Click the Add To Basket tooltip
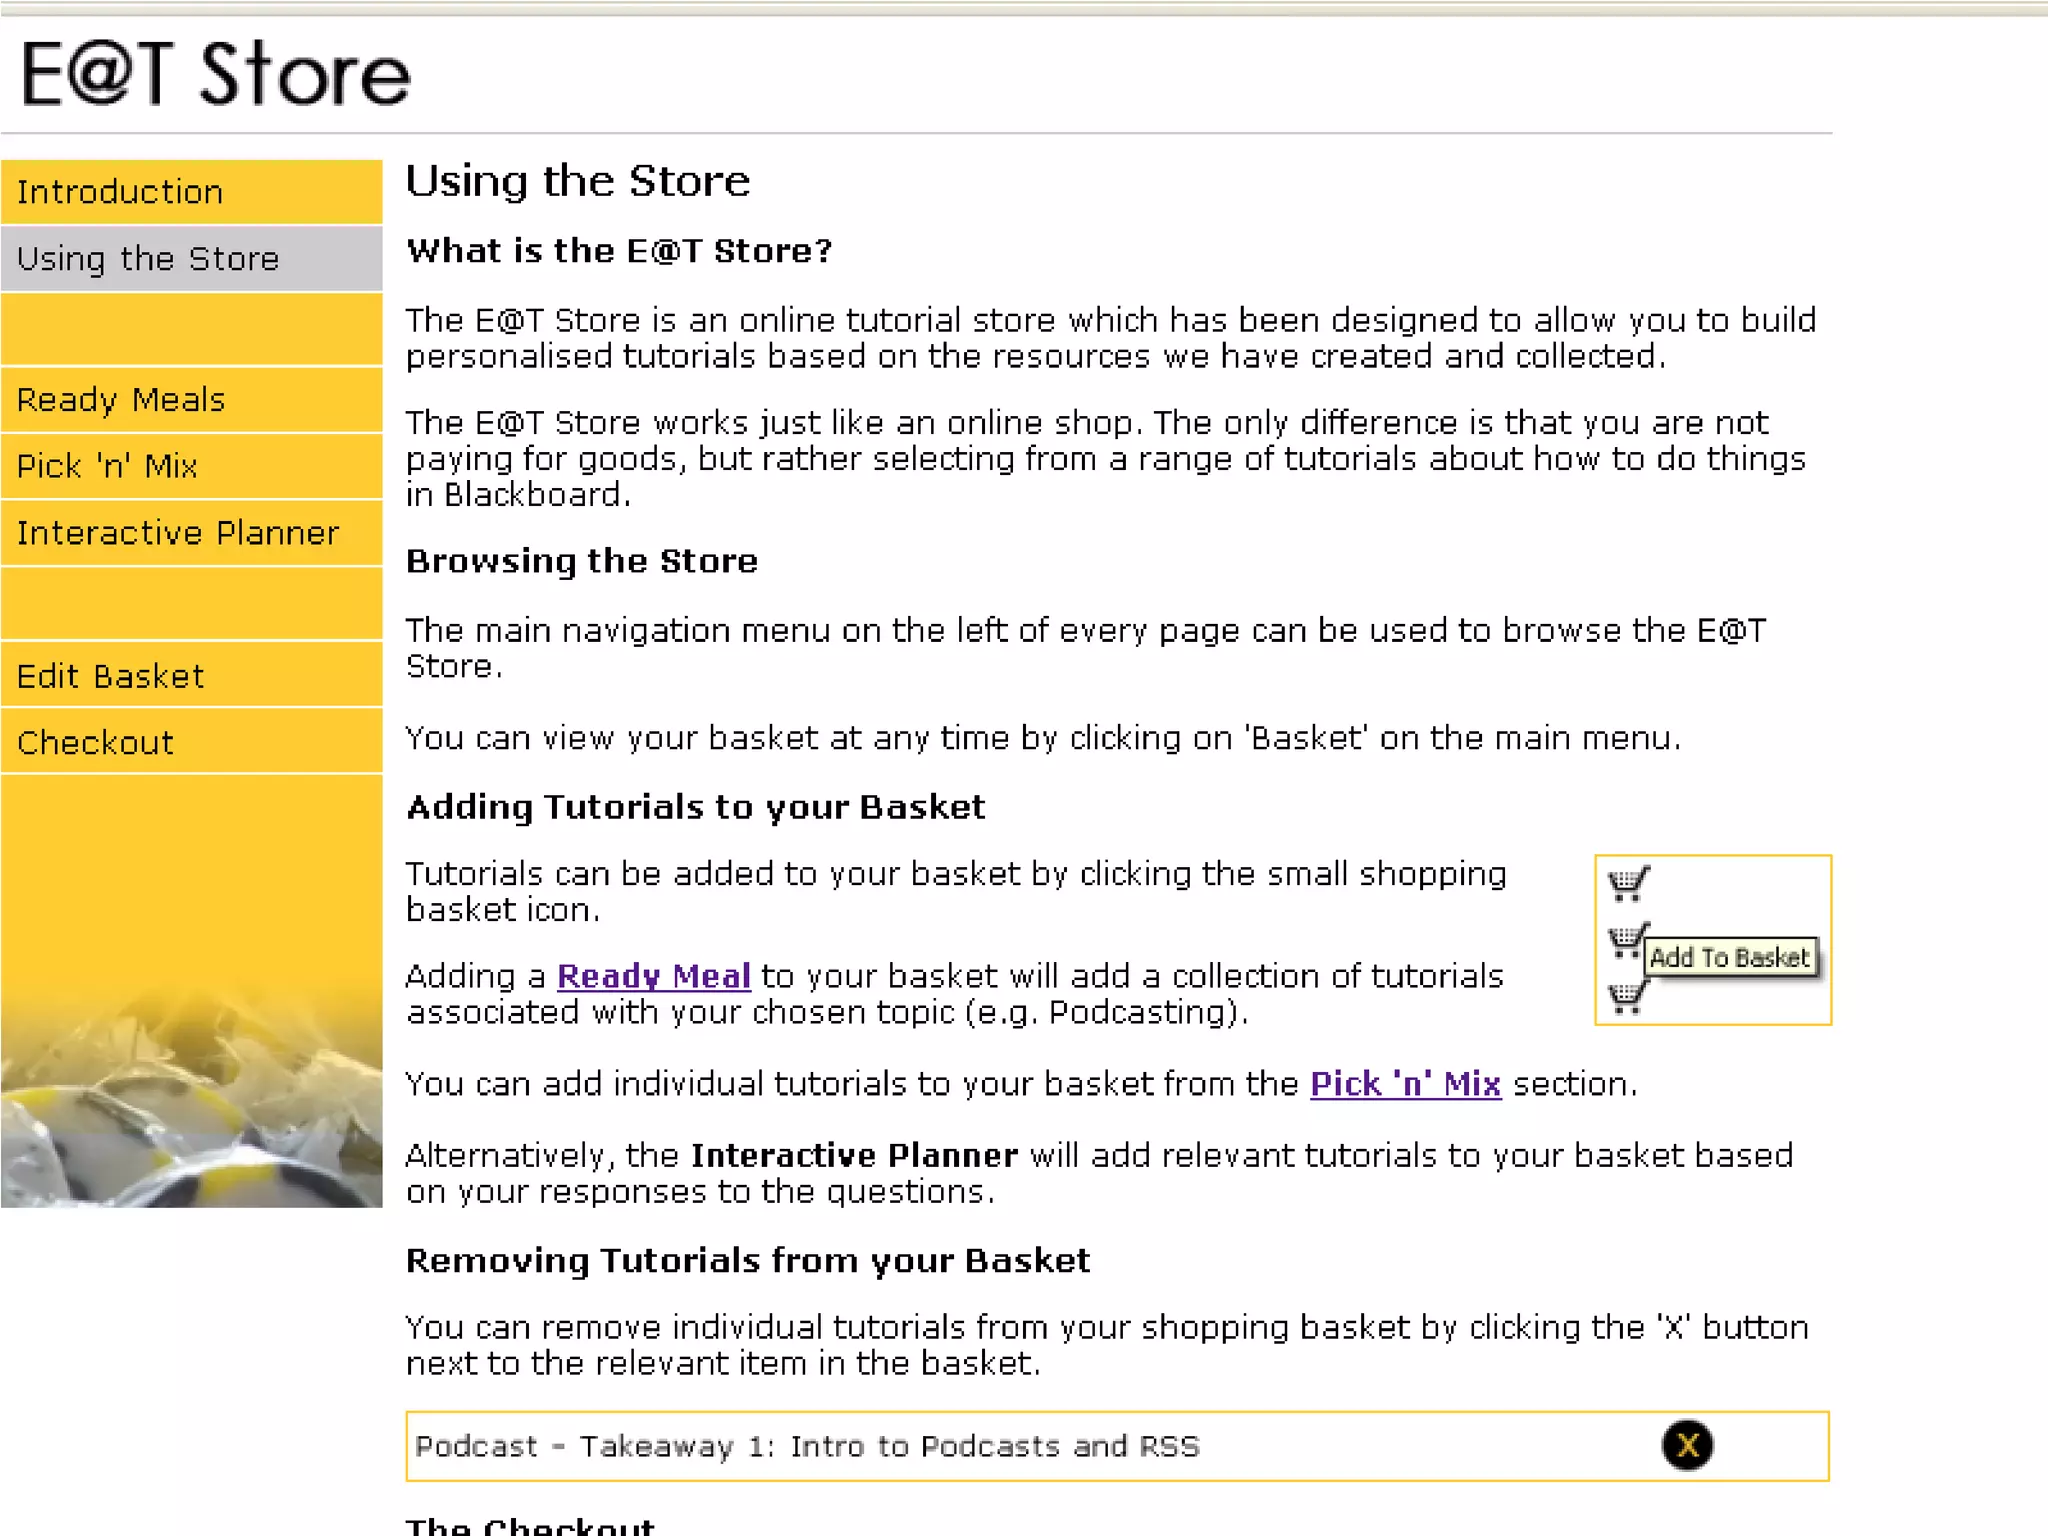 pos(1730,957)
